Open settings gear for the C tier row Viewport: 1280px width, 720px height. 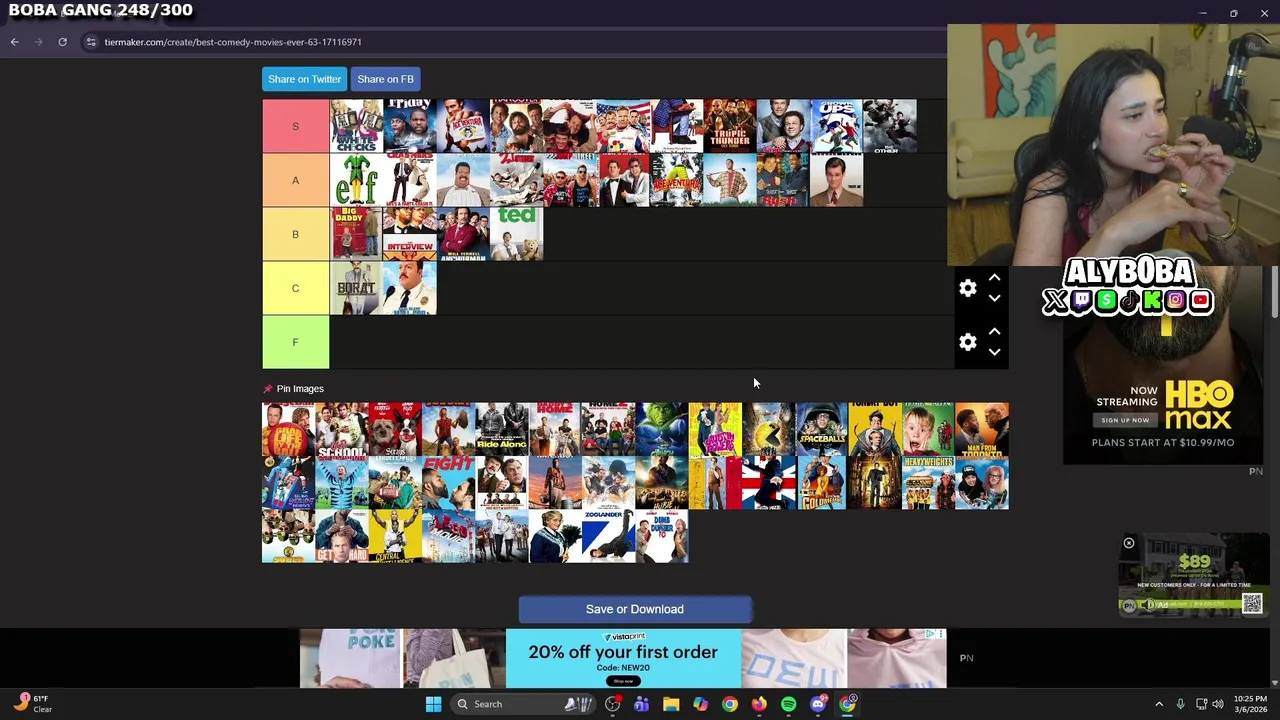tap(967, 288)
